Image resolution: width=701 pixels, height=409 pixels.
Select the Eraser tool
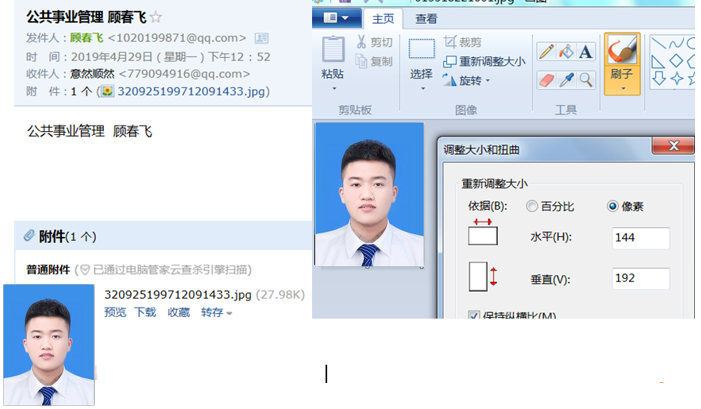[x=547, y=79]
